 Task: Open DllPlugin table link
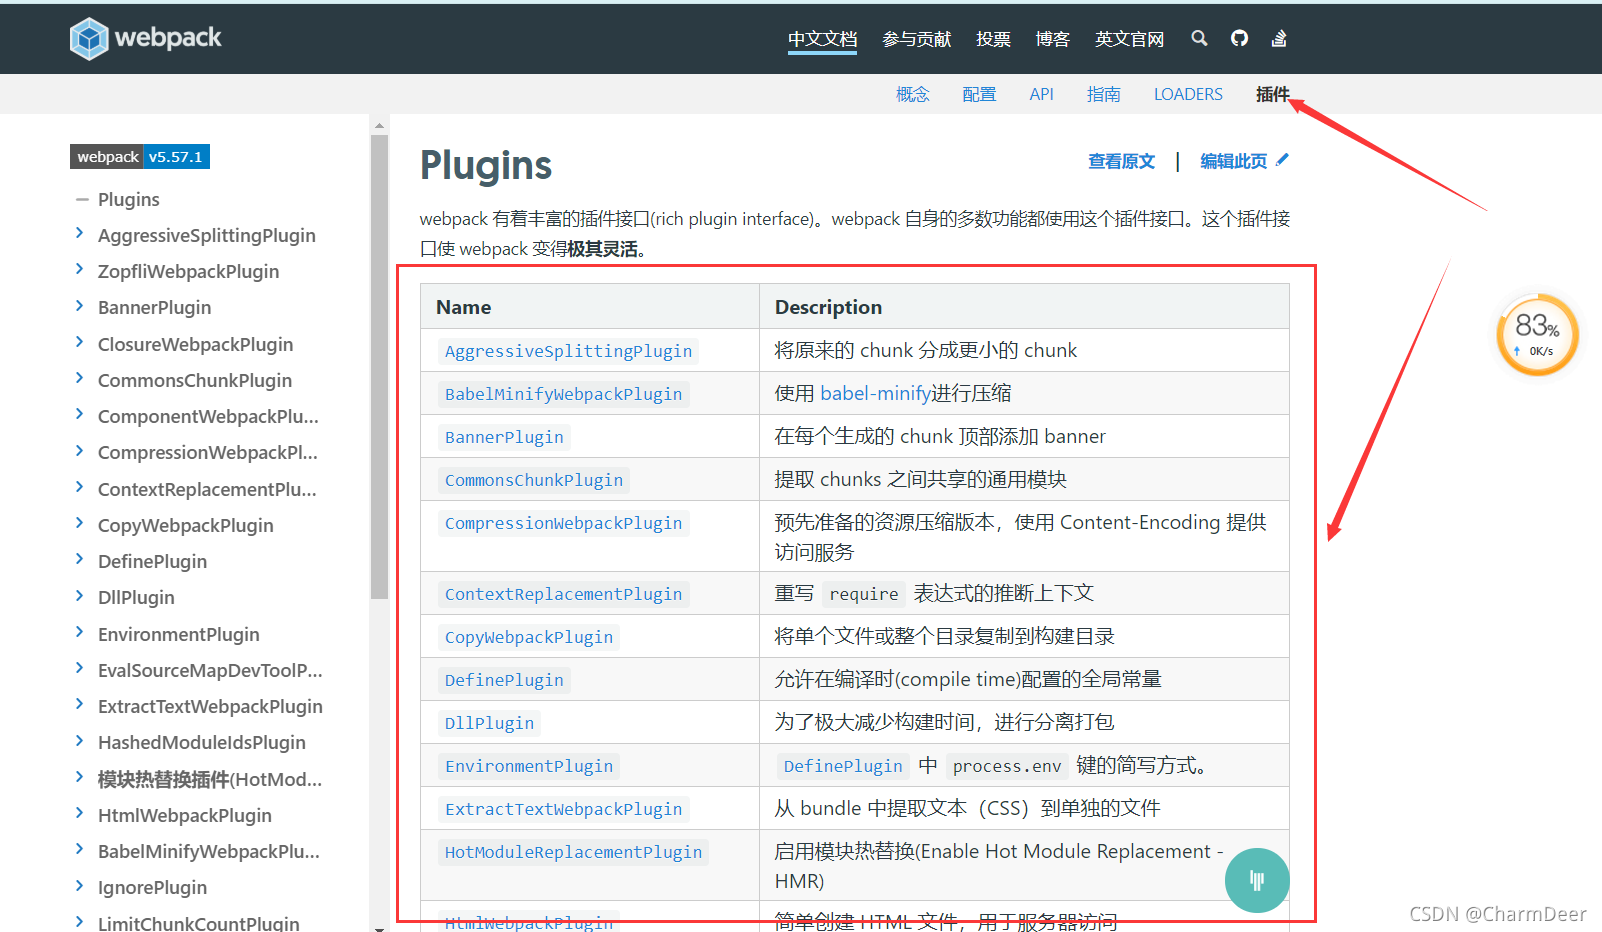(489, 723)
